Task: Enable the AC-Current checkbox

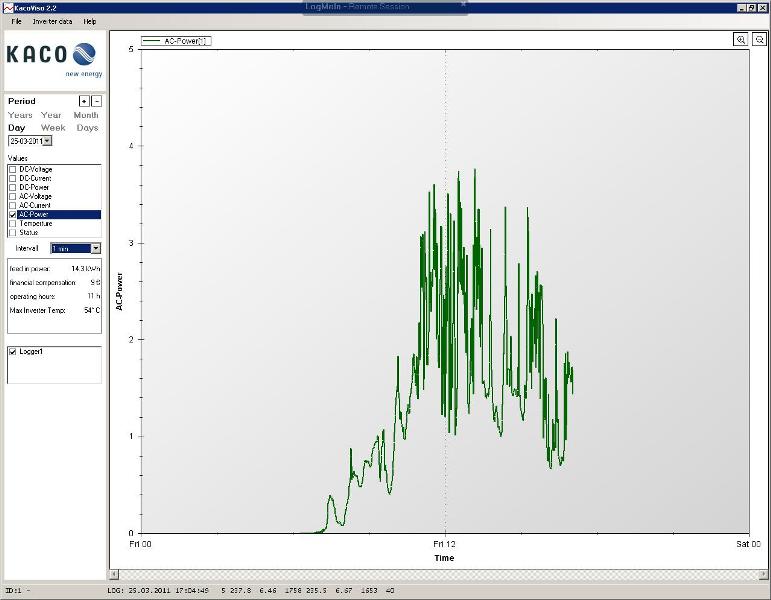Action: 13,206
